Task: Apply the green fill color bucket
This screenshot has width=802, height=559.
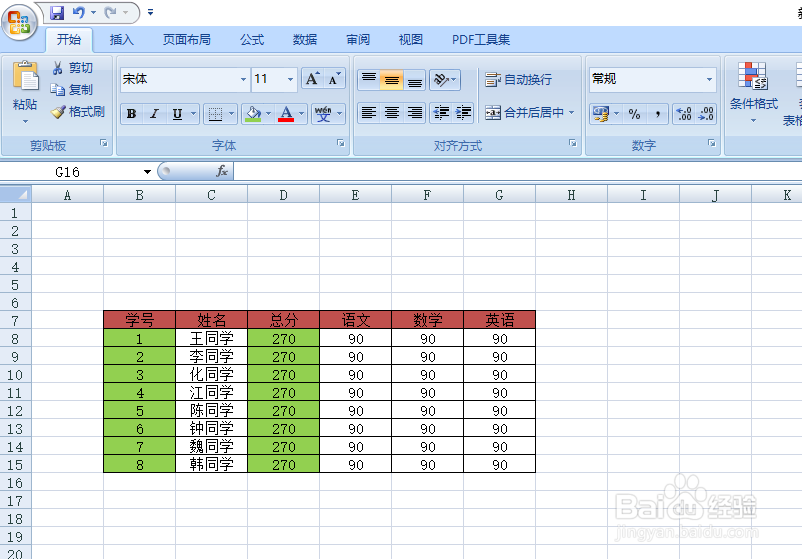Action: pyautogui.click(x=253, y=114)
